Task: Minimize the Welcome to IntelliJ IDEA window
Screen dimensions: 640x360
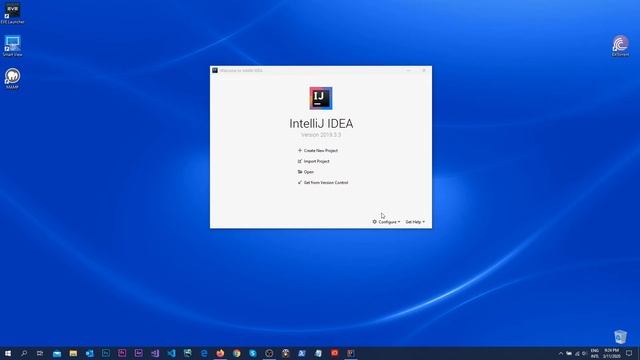Action: click(x=409, y=70)
